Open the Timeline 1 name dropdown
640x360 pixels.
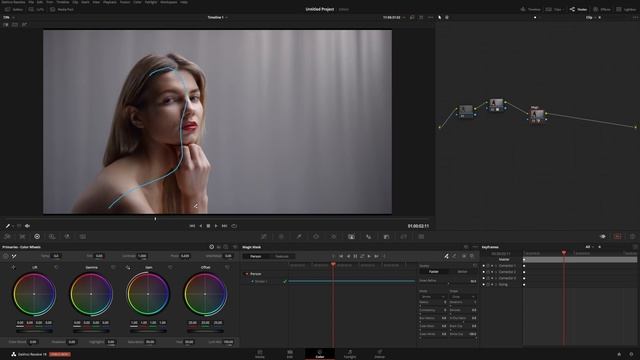[217, 18]
